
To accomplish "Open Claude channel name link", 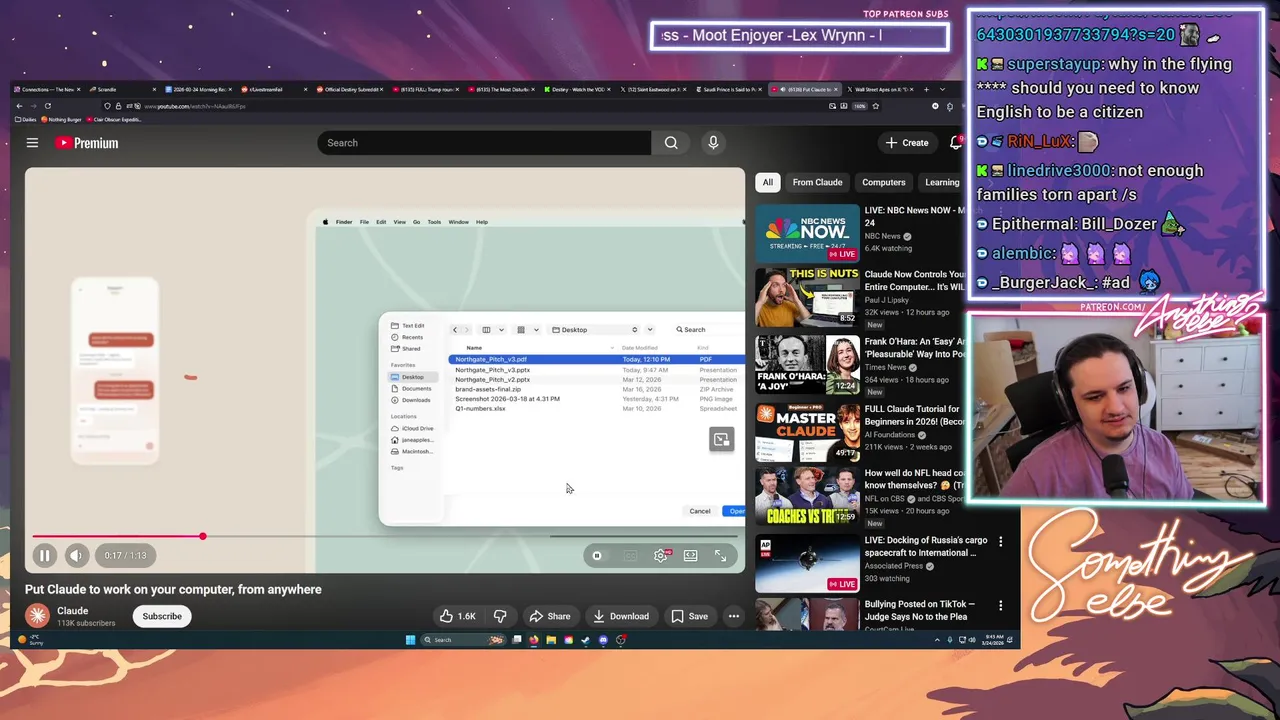I will (72, 611).
